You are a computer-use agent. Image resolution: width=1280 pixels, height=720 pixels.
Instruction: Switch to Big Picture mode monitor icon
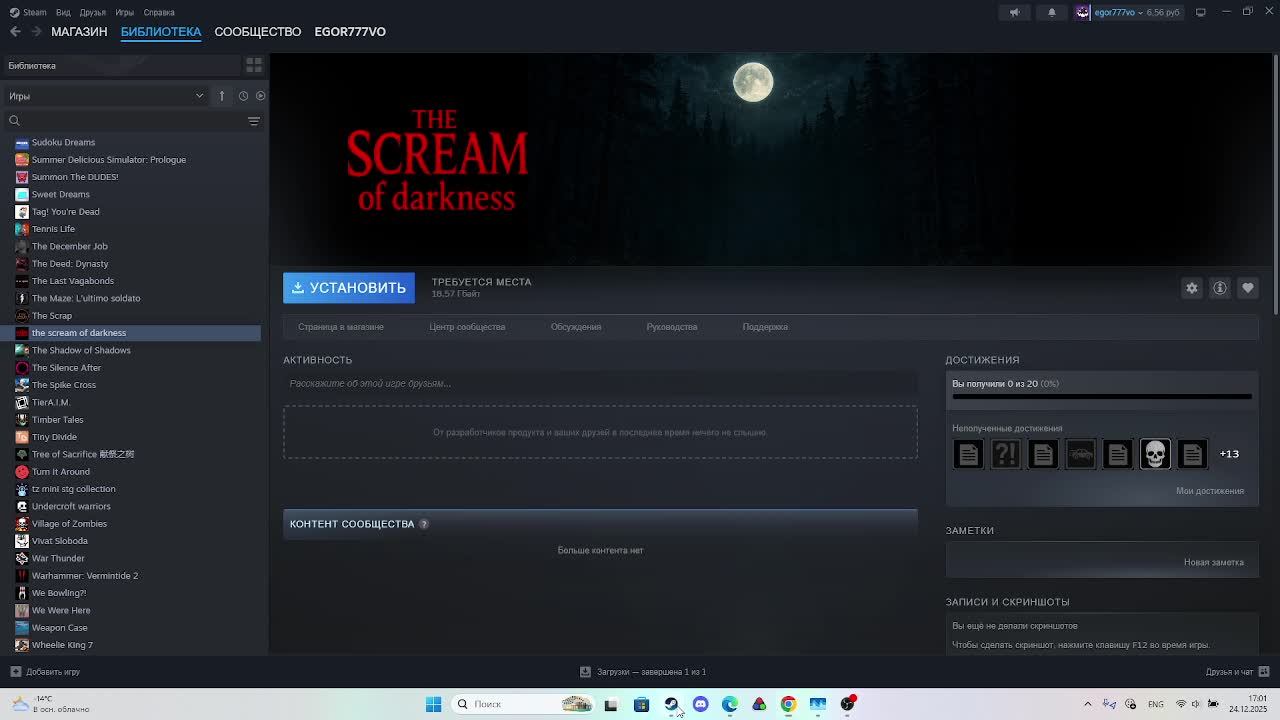pyautogui.click(x=1200, y=12)
